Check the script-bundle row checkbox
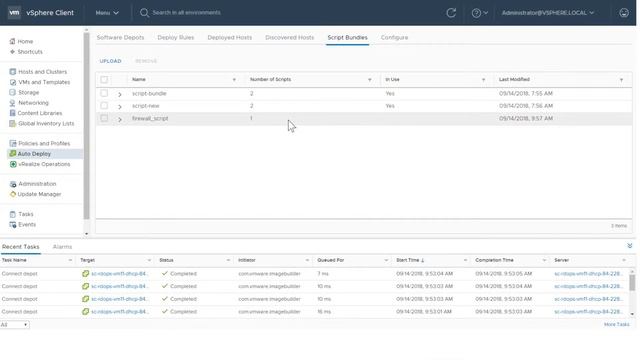The width and height of the screenshot is (640, 360). tap(104, 93)
